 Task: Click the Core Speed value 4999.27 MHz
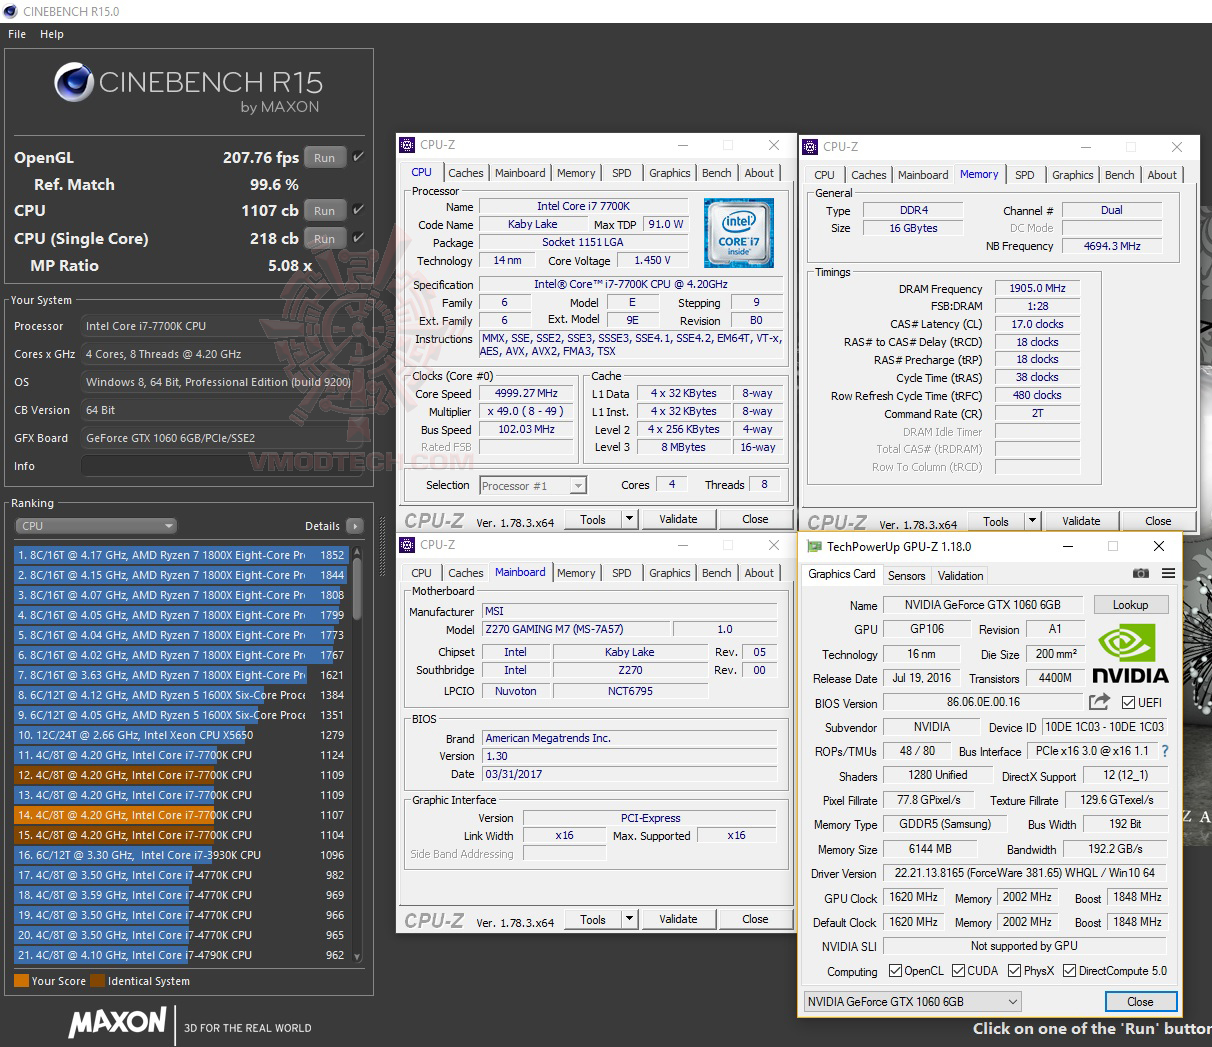click(x=526, y=393)
